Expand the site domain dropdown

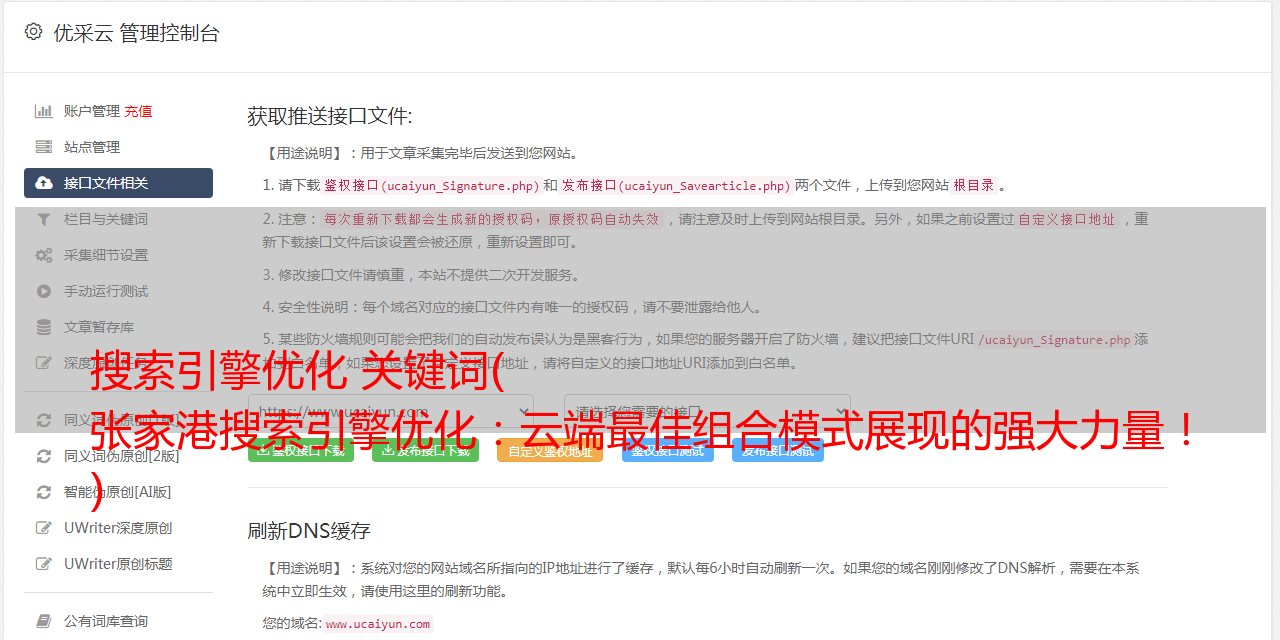click(390, 411)
